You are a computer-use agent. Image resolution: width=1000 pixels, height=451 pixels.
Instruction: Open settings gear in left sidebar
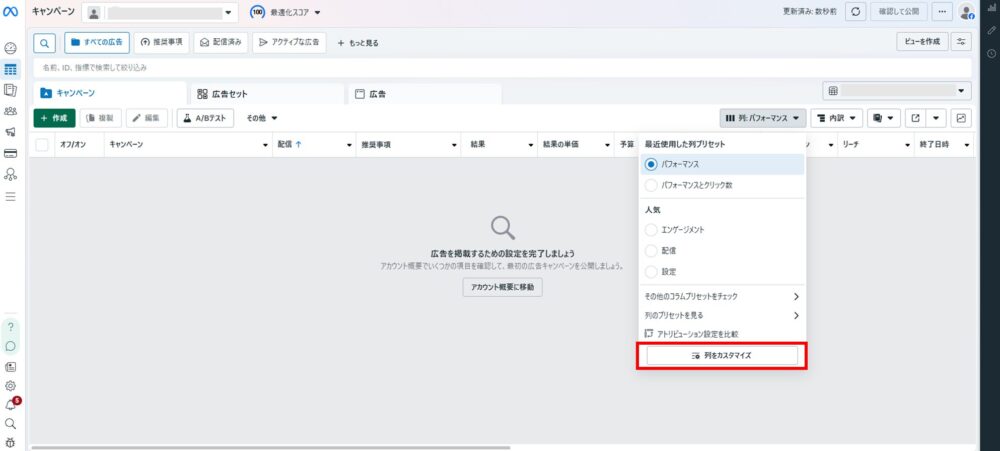click(11, 385)
